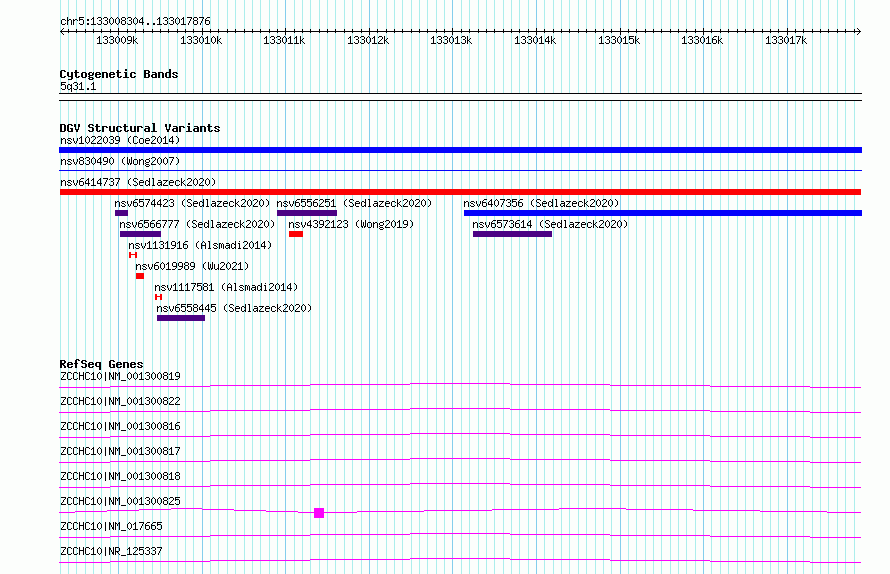Click the nsv6019989 (Wu2021) red marker
Viewport: 890px width, 574px height.
coord(140,276)
